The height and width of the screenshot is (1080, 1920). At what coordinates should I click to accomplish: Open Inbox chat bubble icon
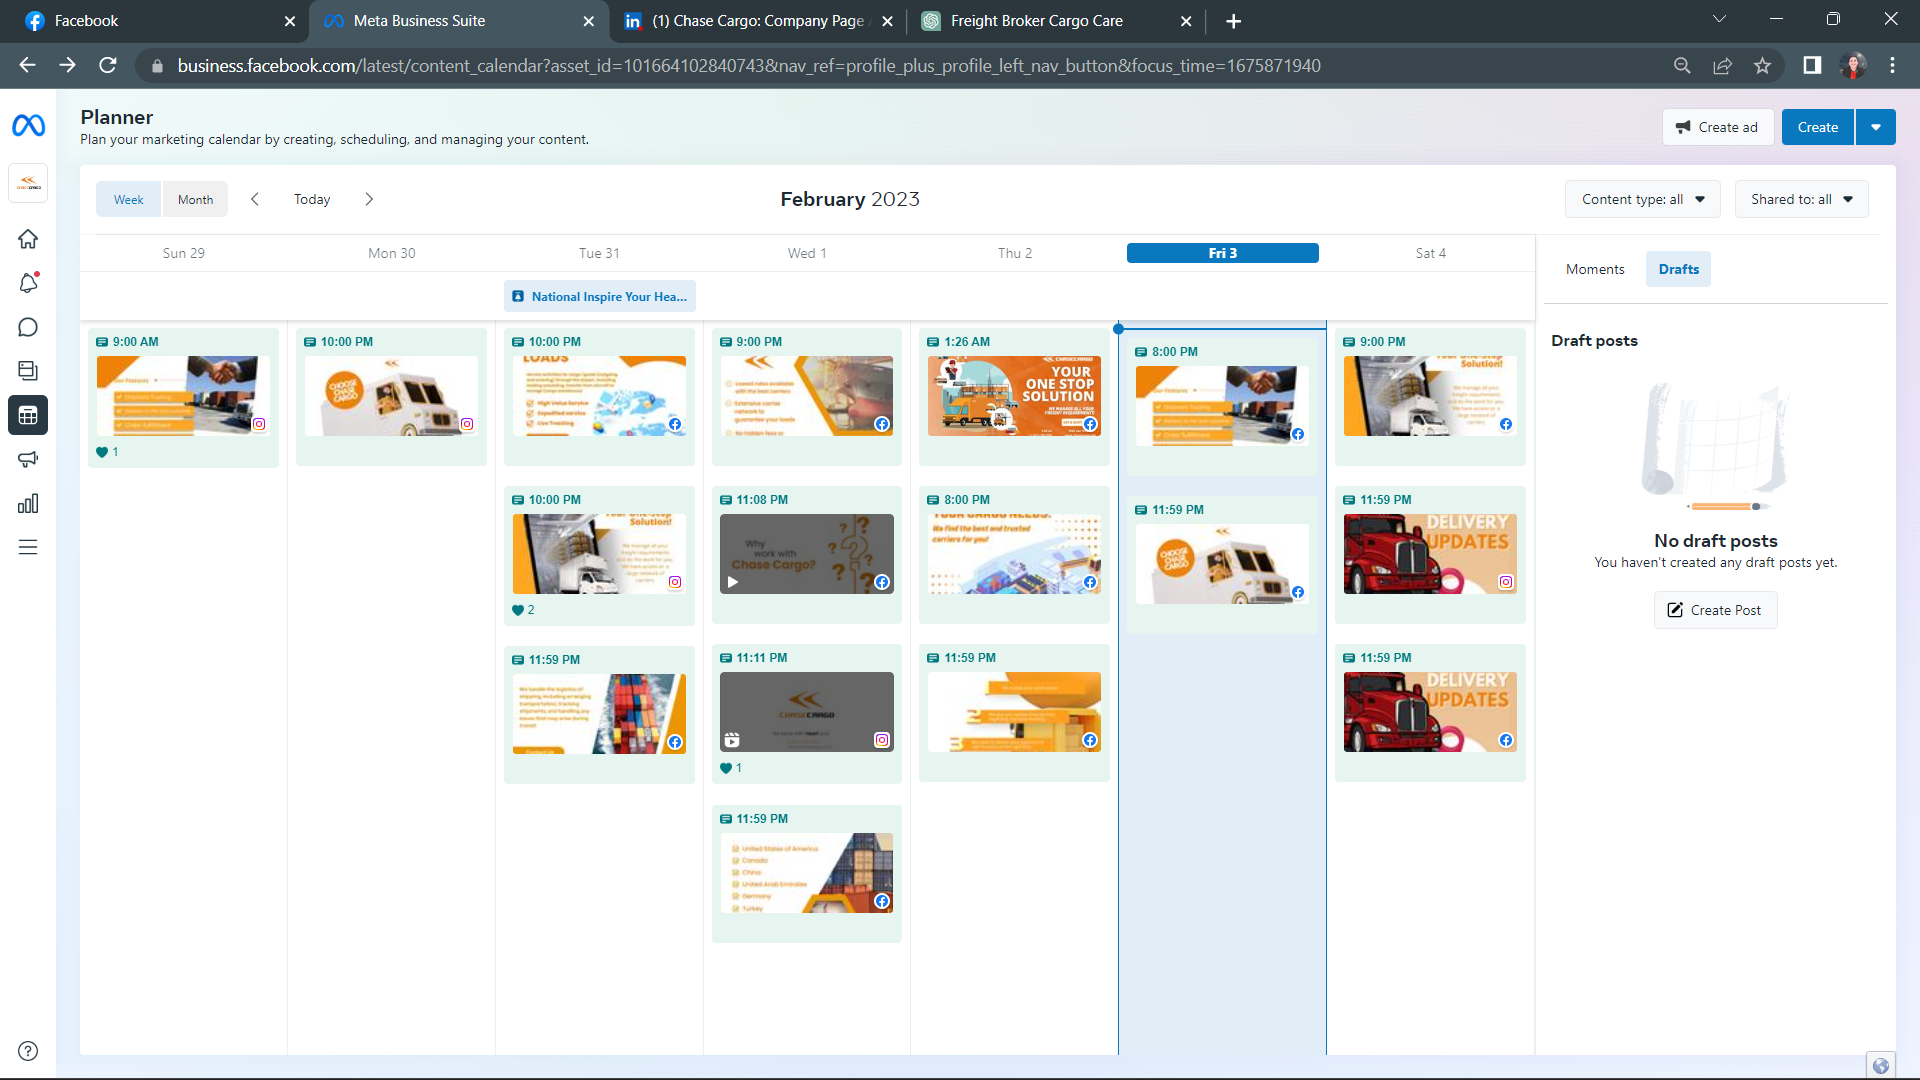tap(28, 327)
